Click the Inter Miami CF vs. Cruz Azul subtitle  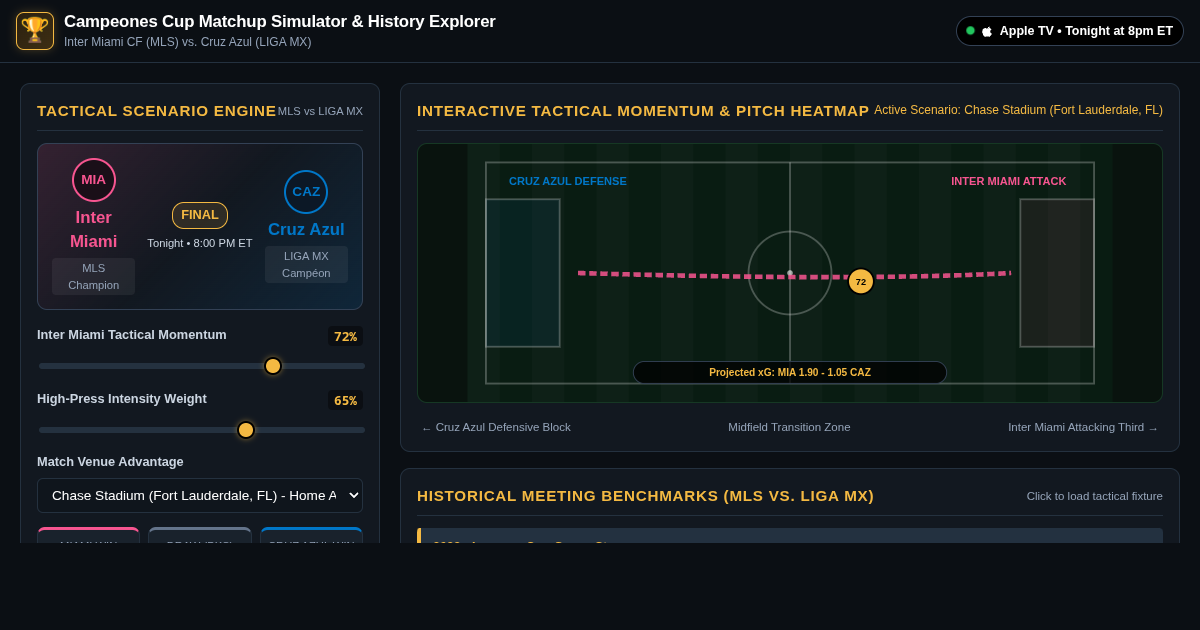pos(188,42)
